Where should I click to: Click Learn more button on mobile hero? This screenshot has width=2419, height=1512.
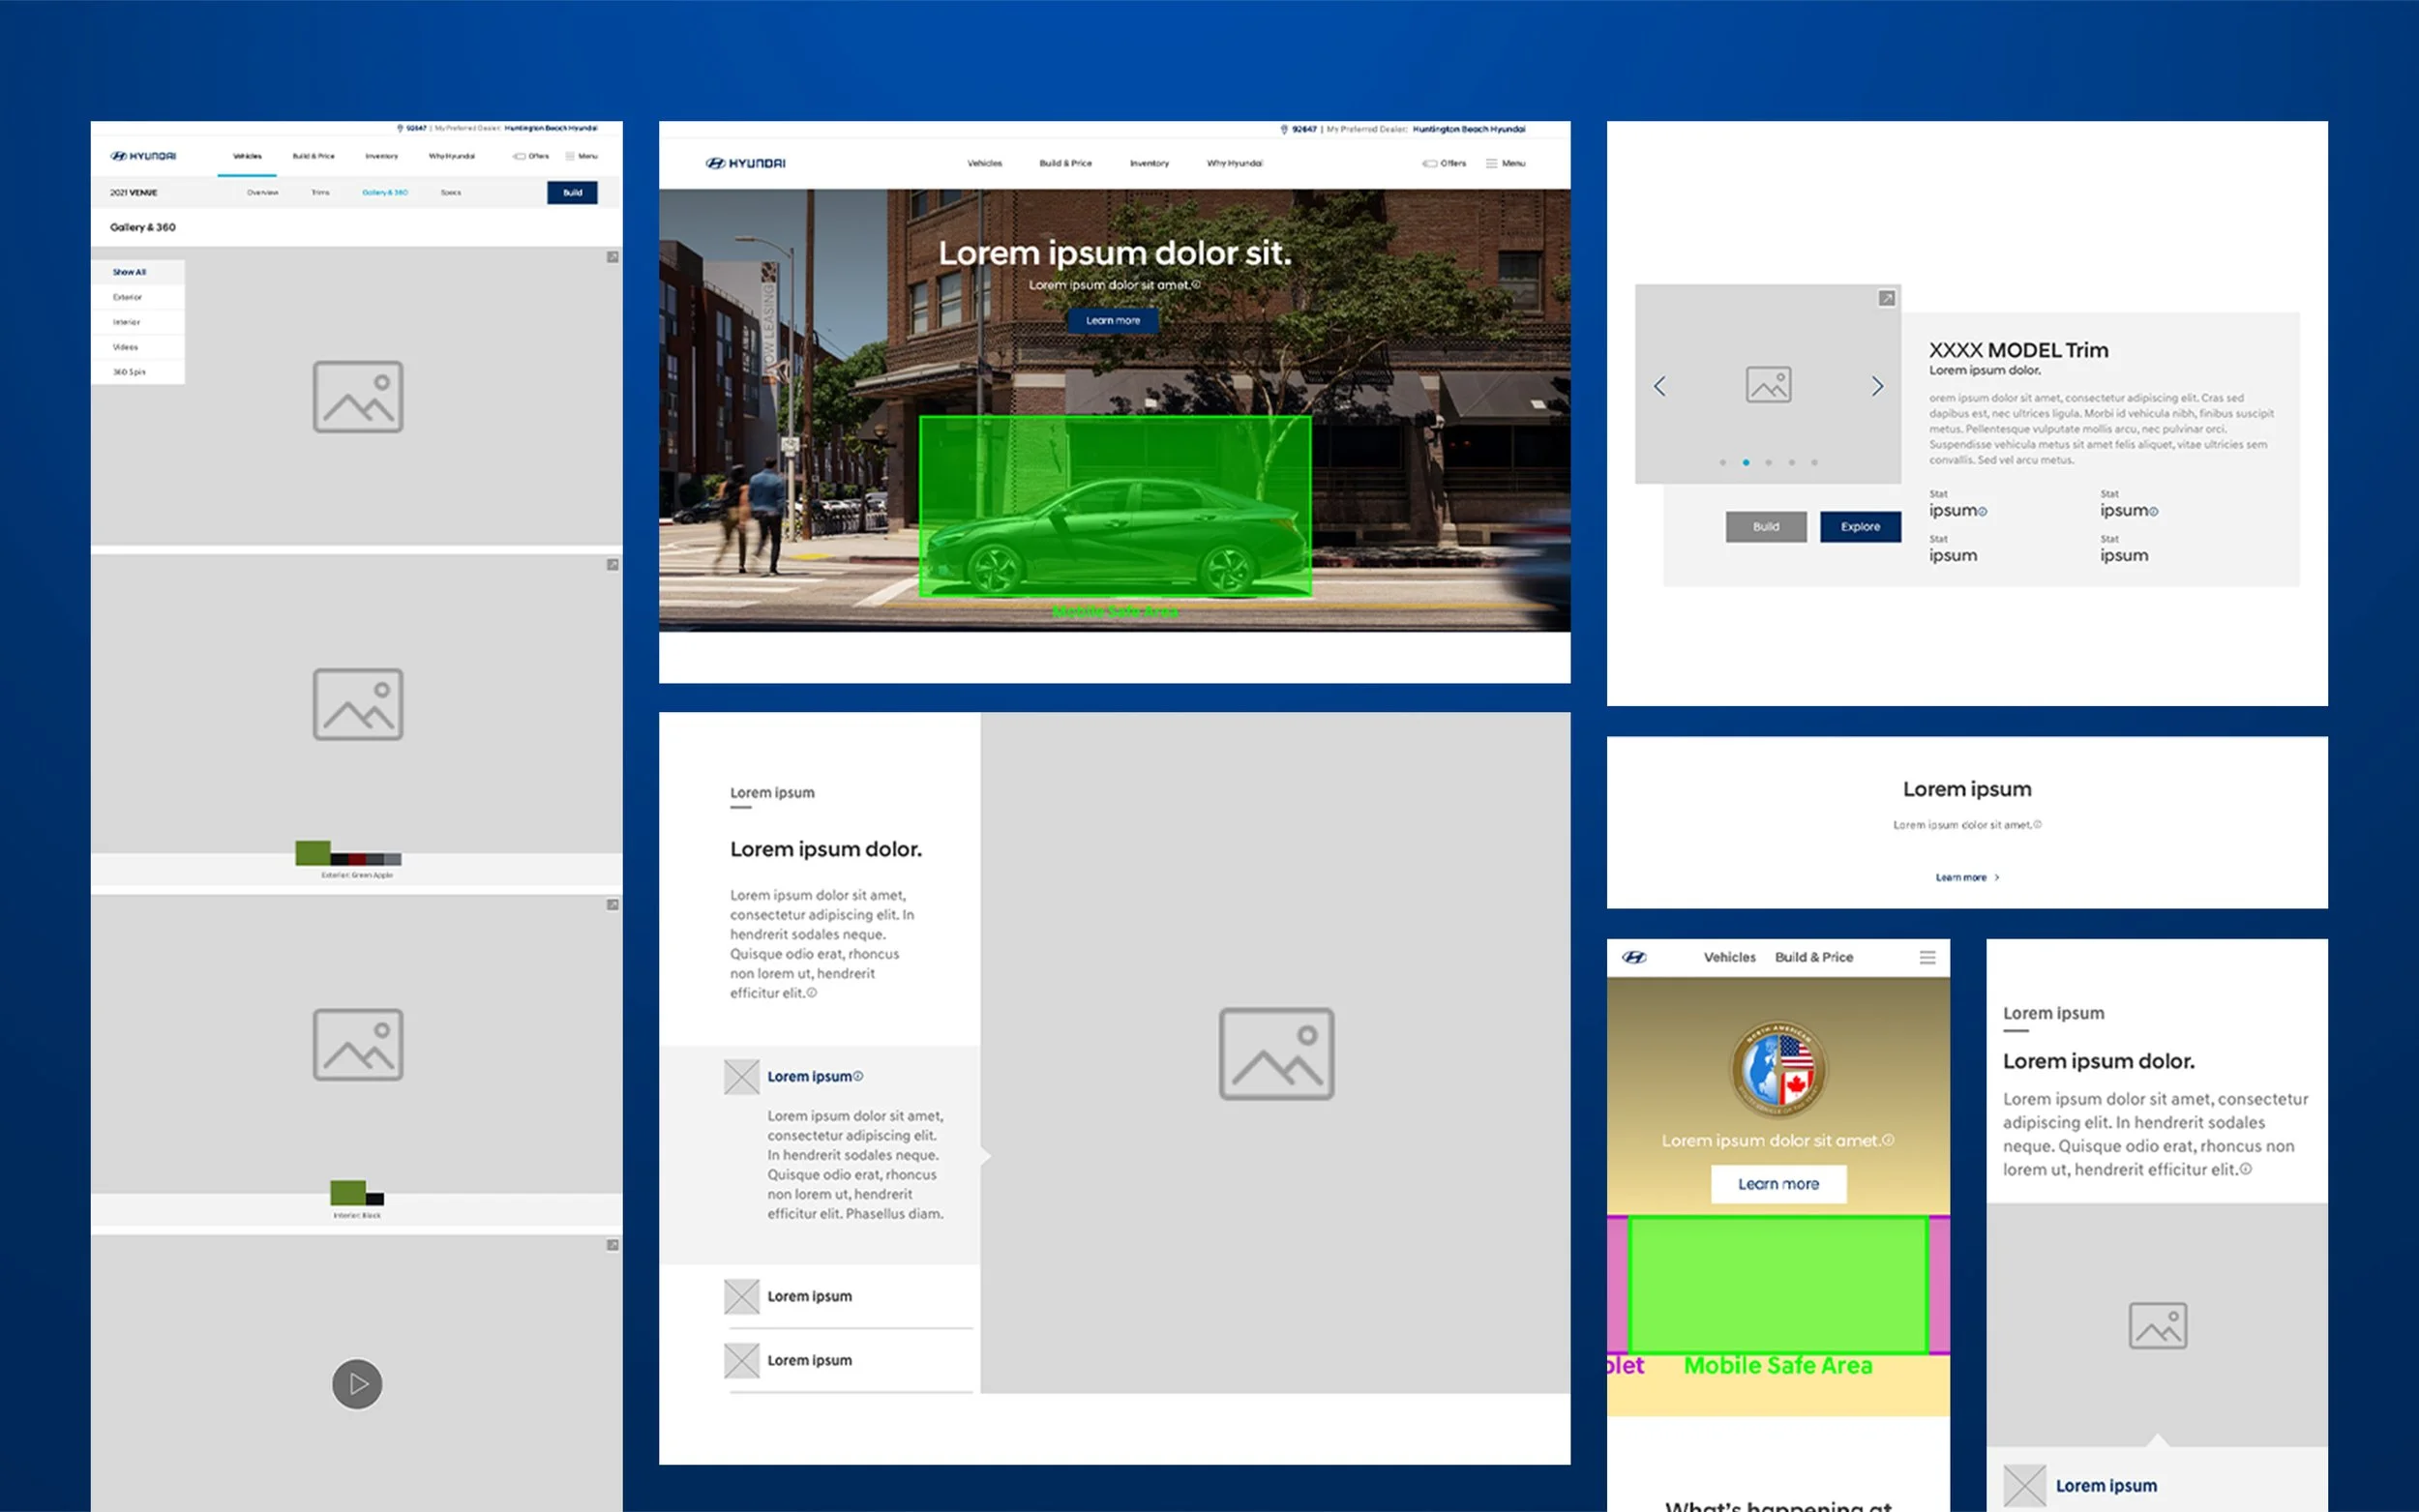tap(1778, 1183)
